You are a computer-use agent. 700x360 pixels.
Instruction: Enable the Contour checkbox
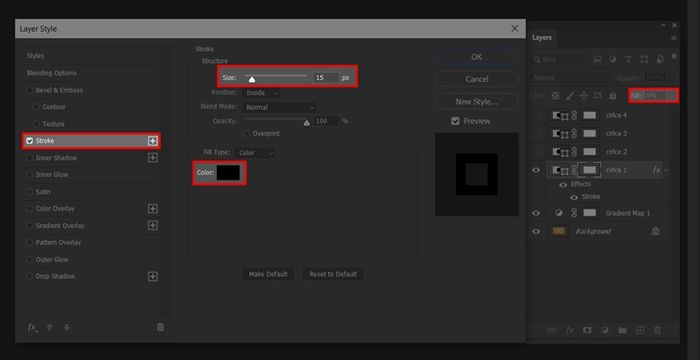(37, 107)
